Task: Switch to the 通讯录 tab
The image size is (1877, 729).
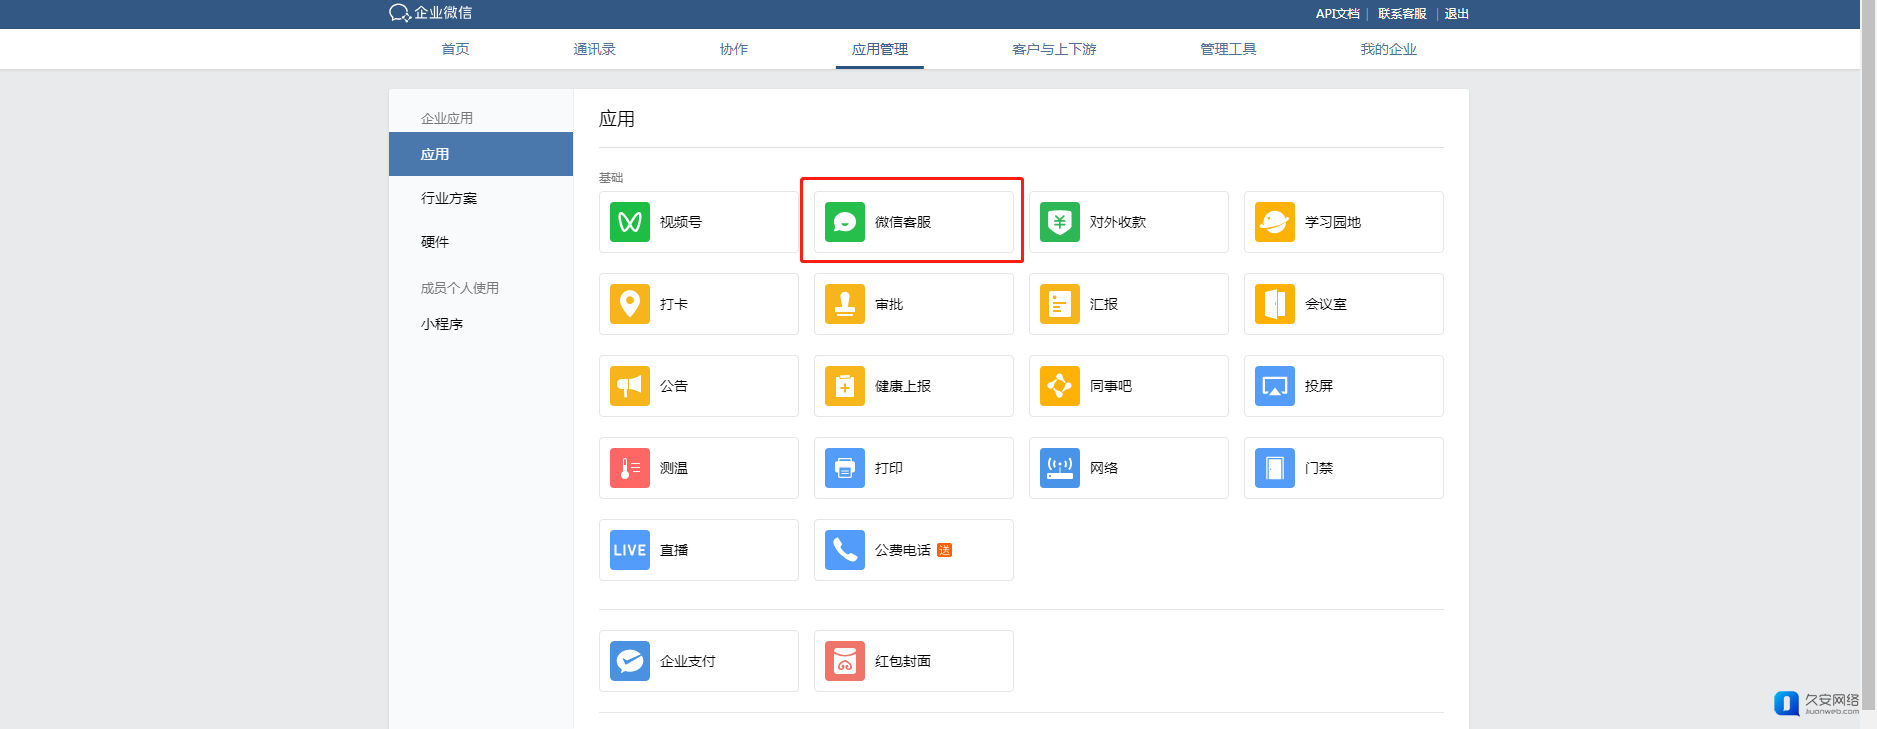Action: coord(594,49)
